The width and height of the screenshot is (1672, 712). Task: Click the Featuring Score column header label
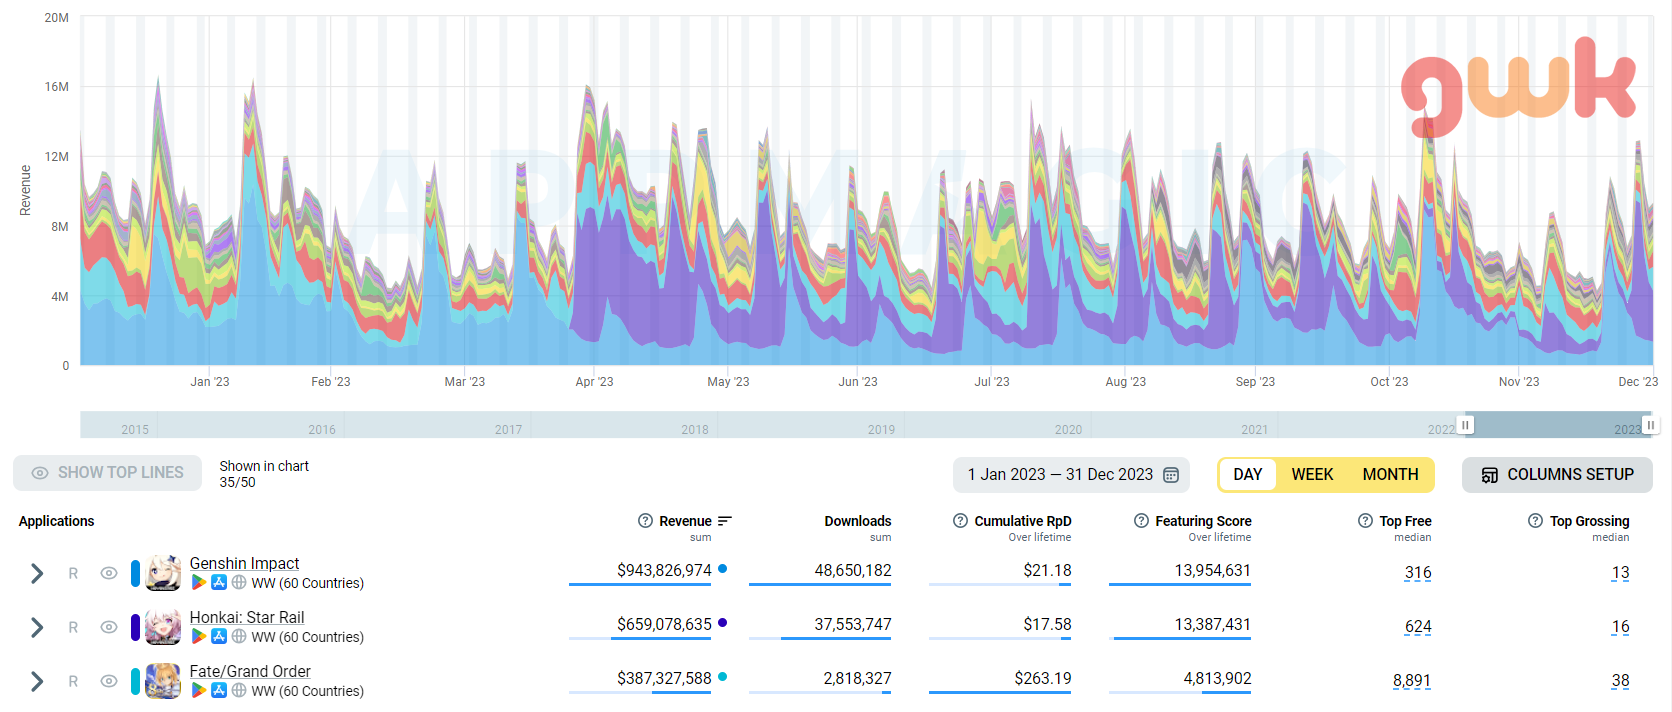coord(1203,521)
